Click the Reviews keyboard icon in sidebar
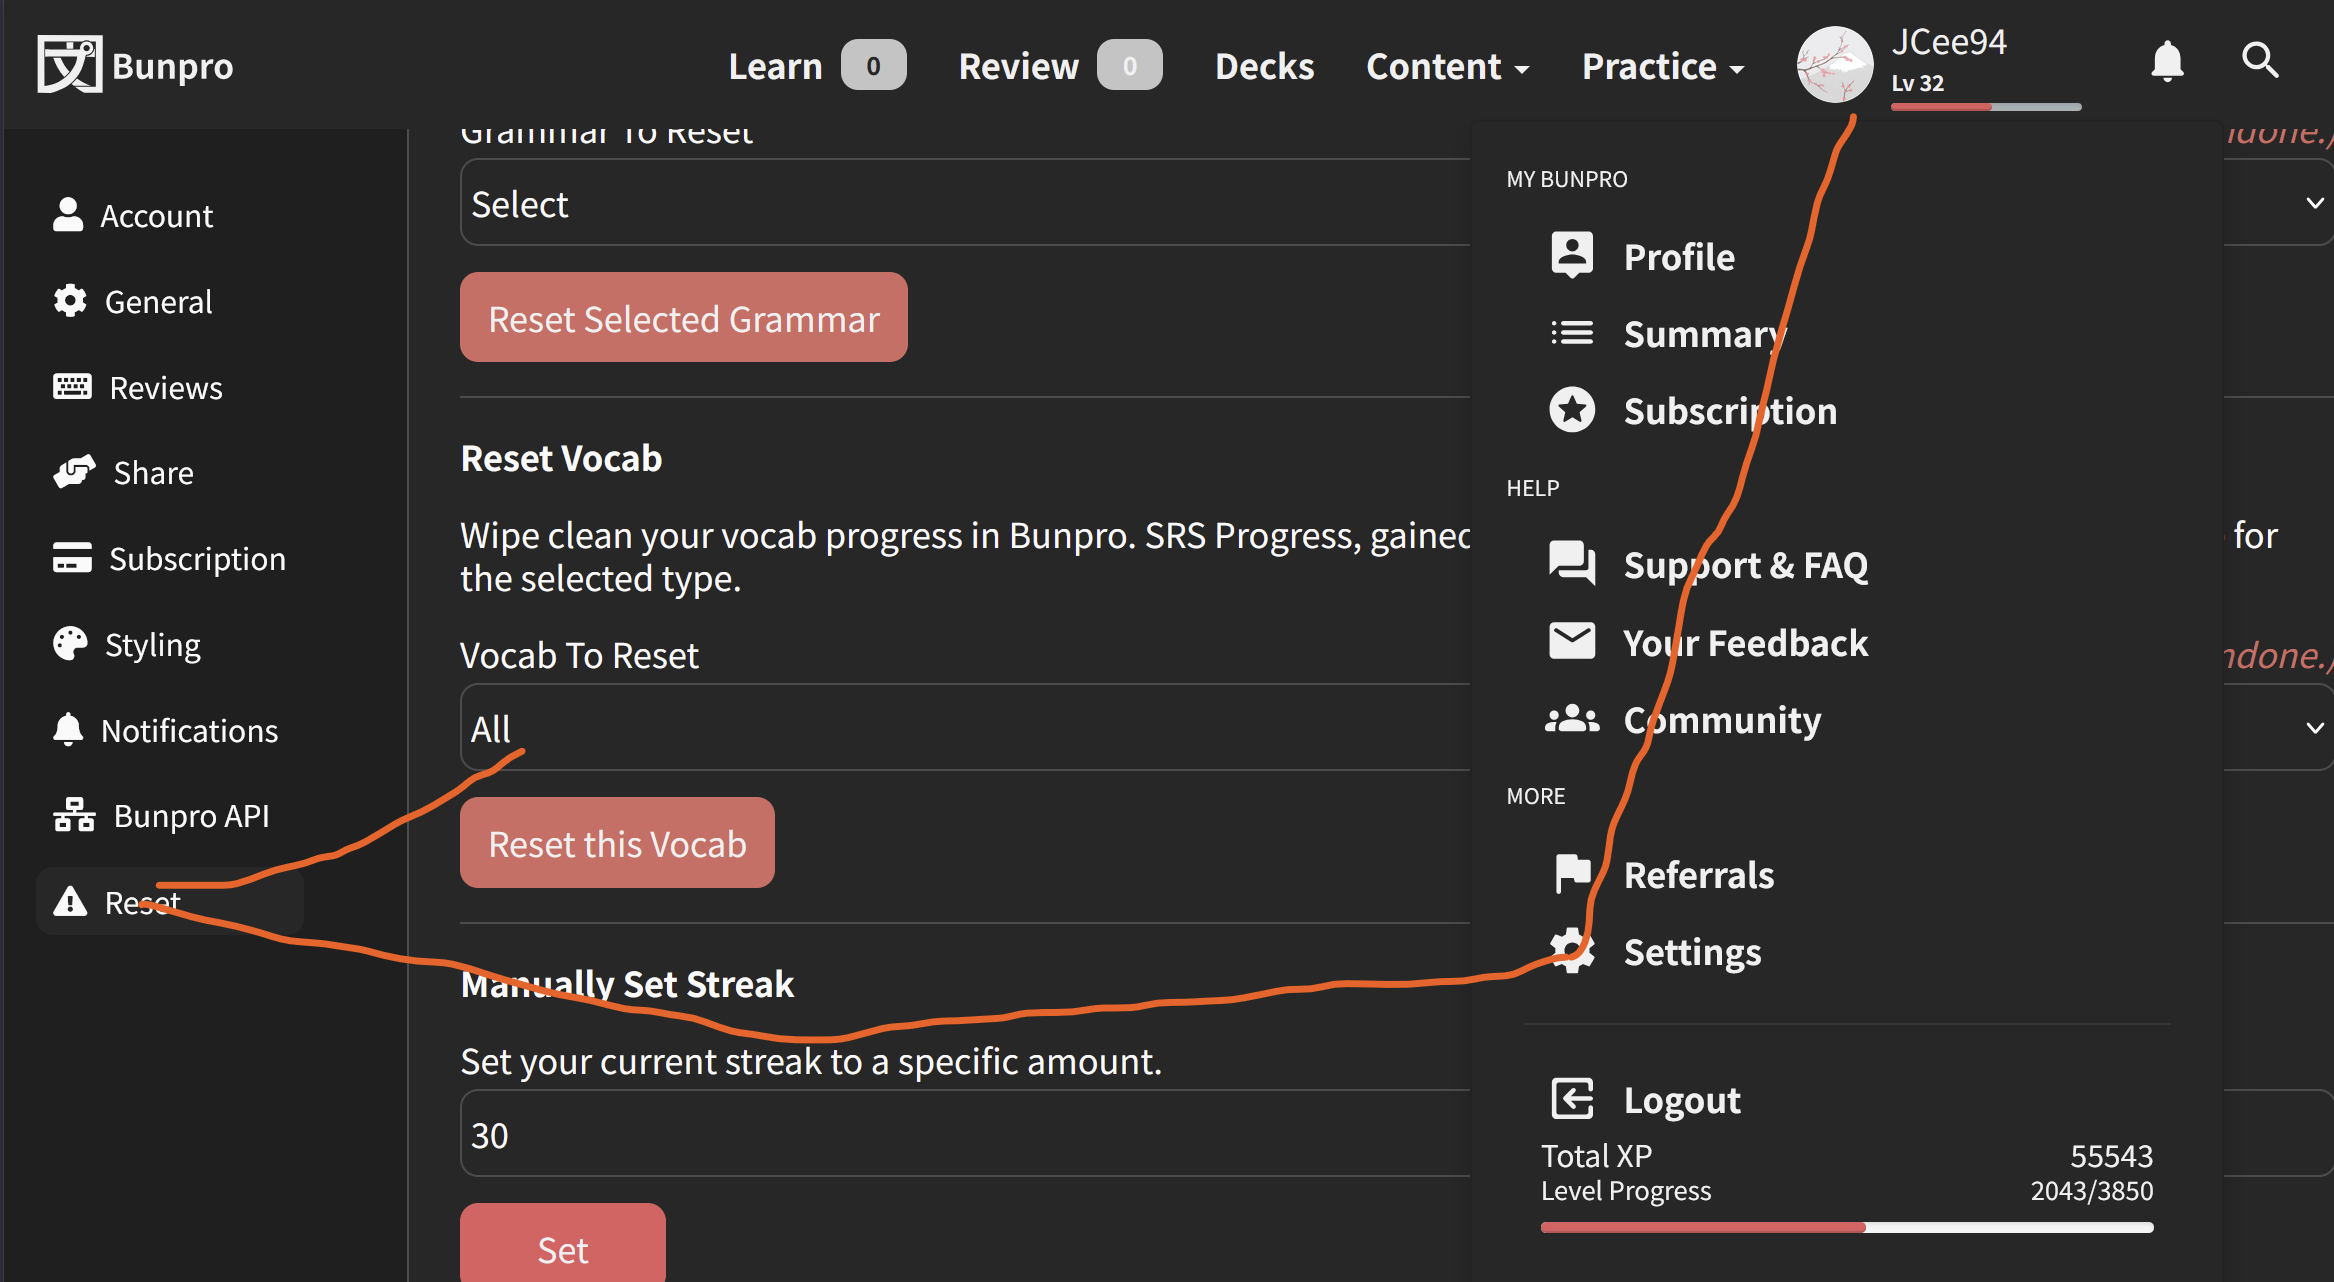 pos(72,387)
